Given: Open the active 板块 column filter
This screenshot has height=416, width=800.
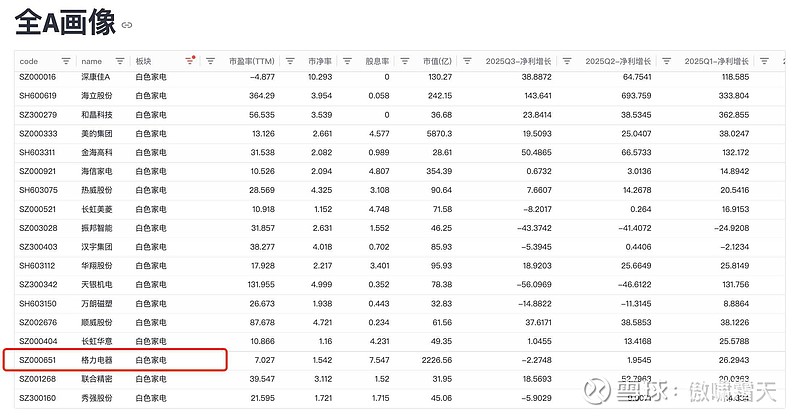Looking at the screenshot, I should pyautogui.click(x=190, y=61).
